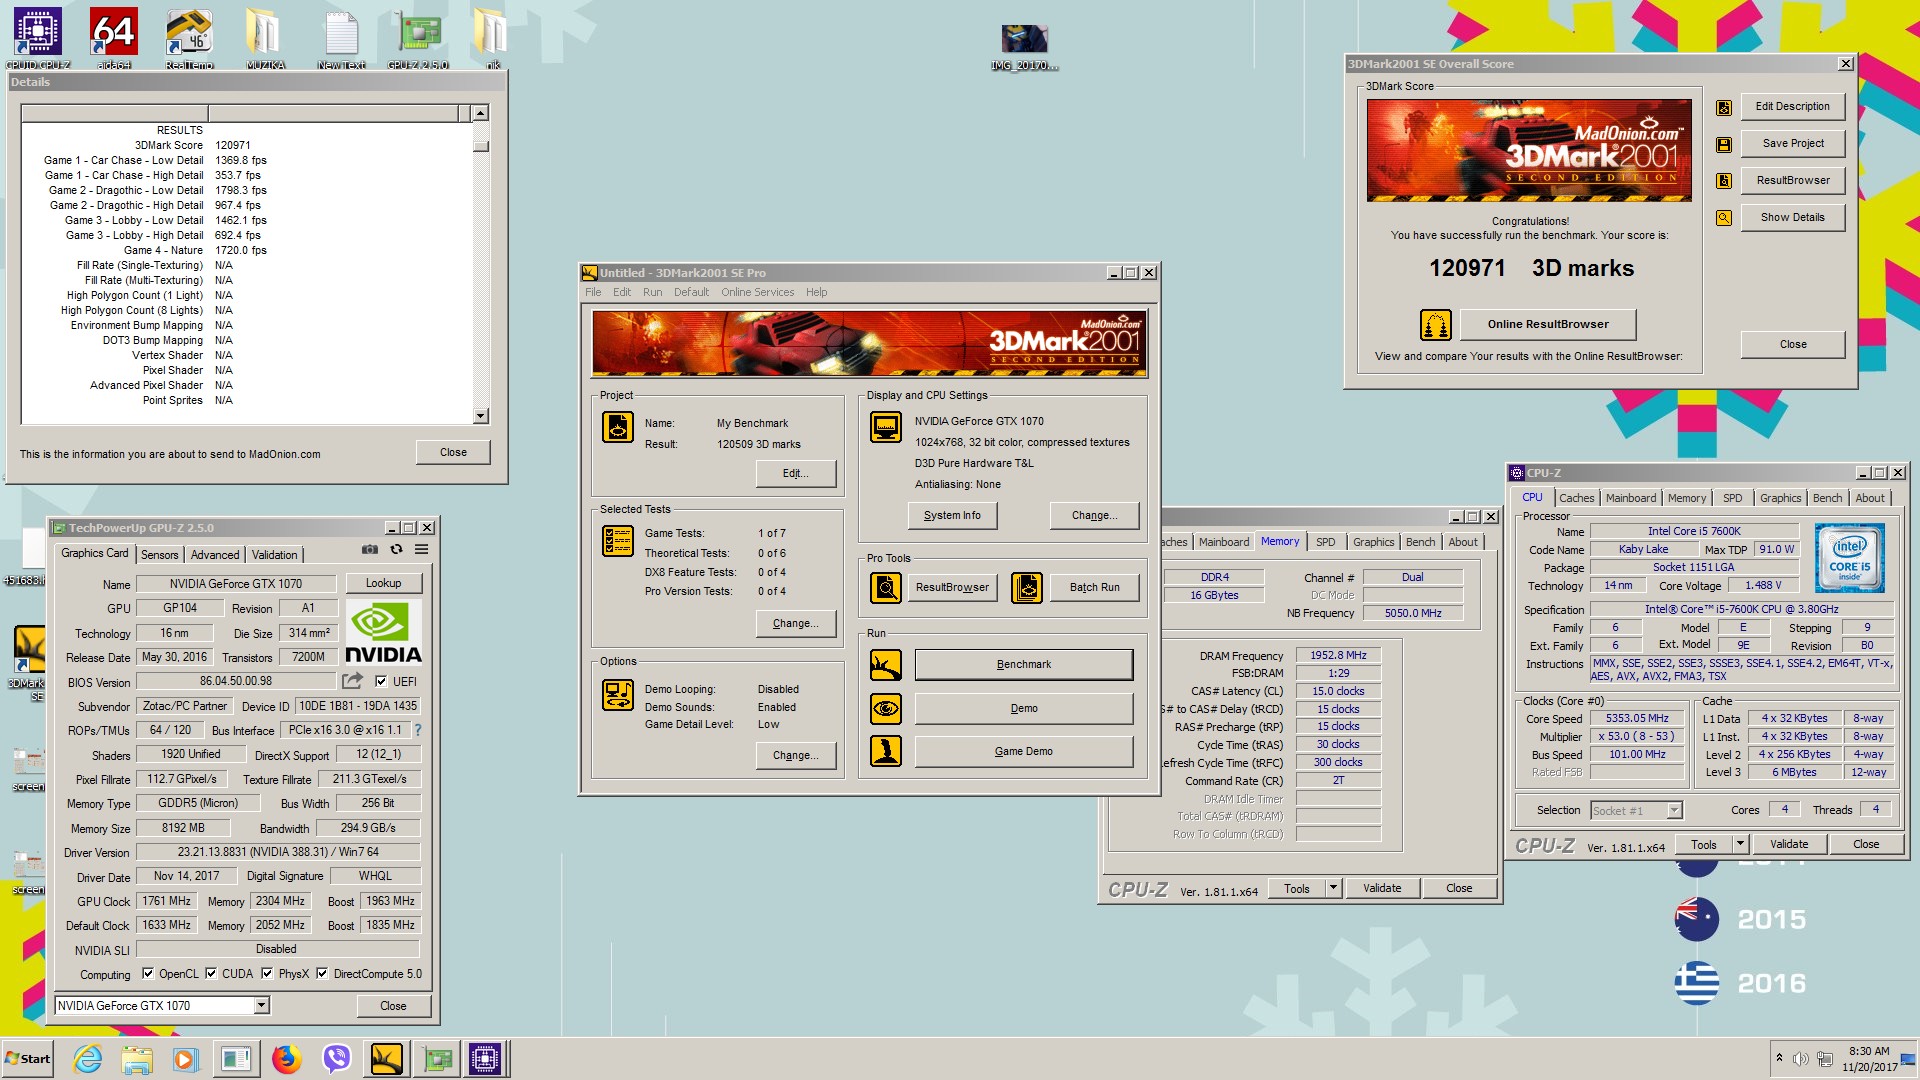Click the Edit button in Project section
This screenshot has height=1080, width=1920.
coord(795,473)
